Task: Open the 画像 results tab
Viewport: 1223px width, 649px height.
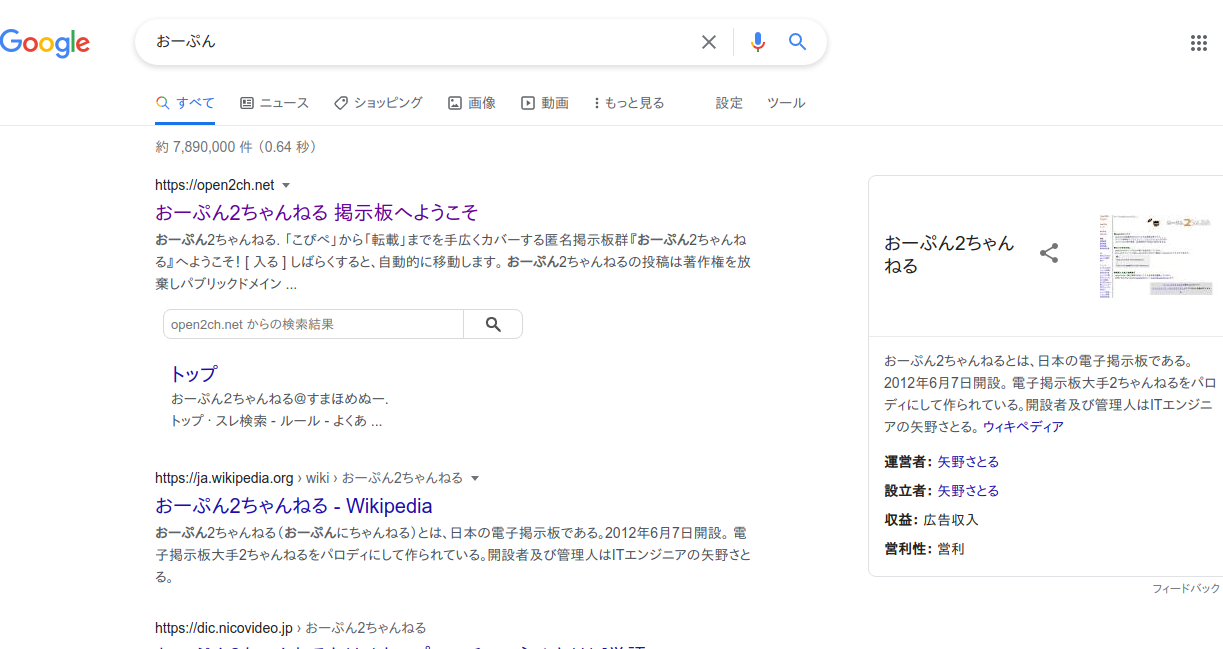Action: point(471,103)
